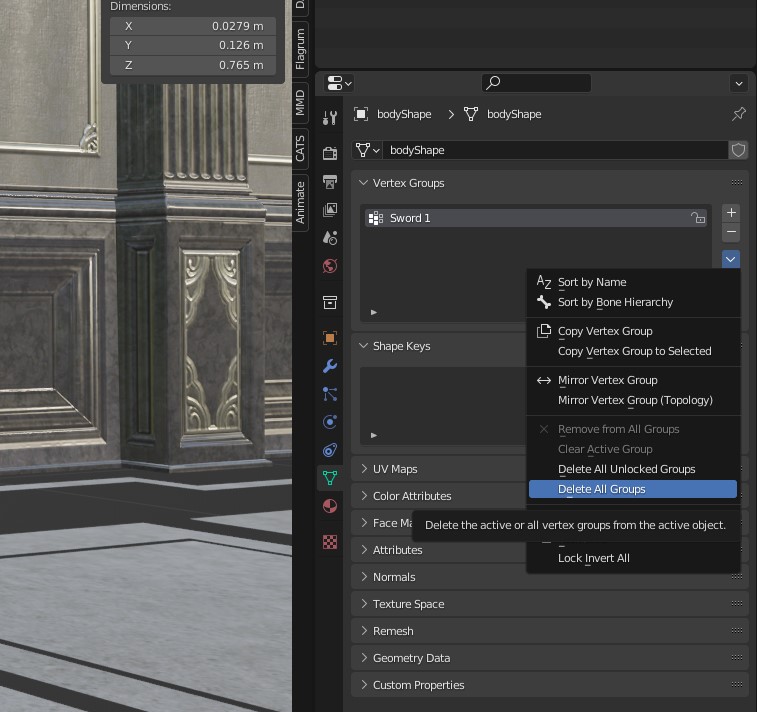Open the Physics properties tab
Viewport: 757px width, 712px height.
coord(330,422)
